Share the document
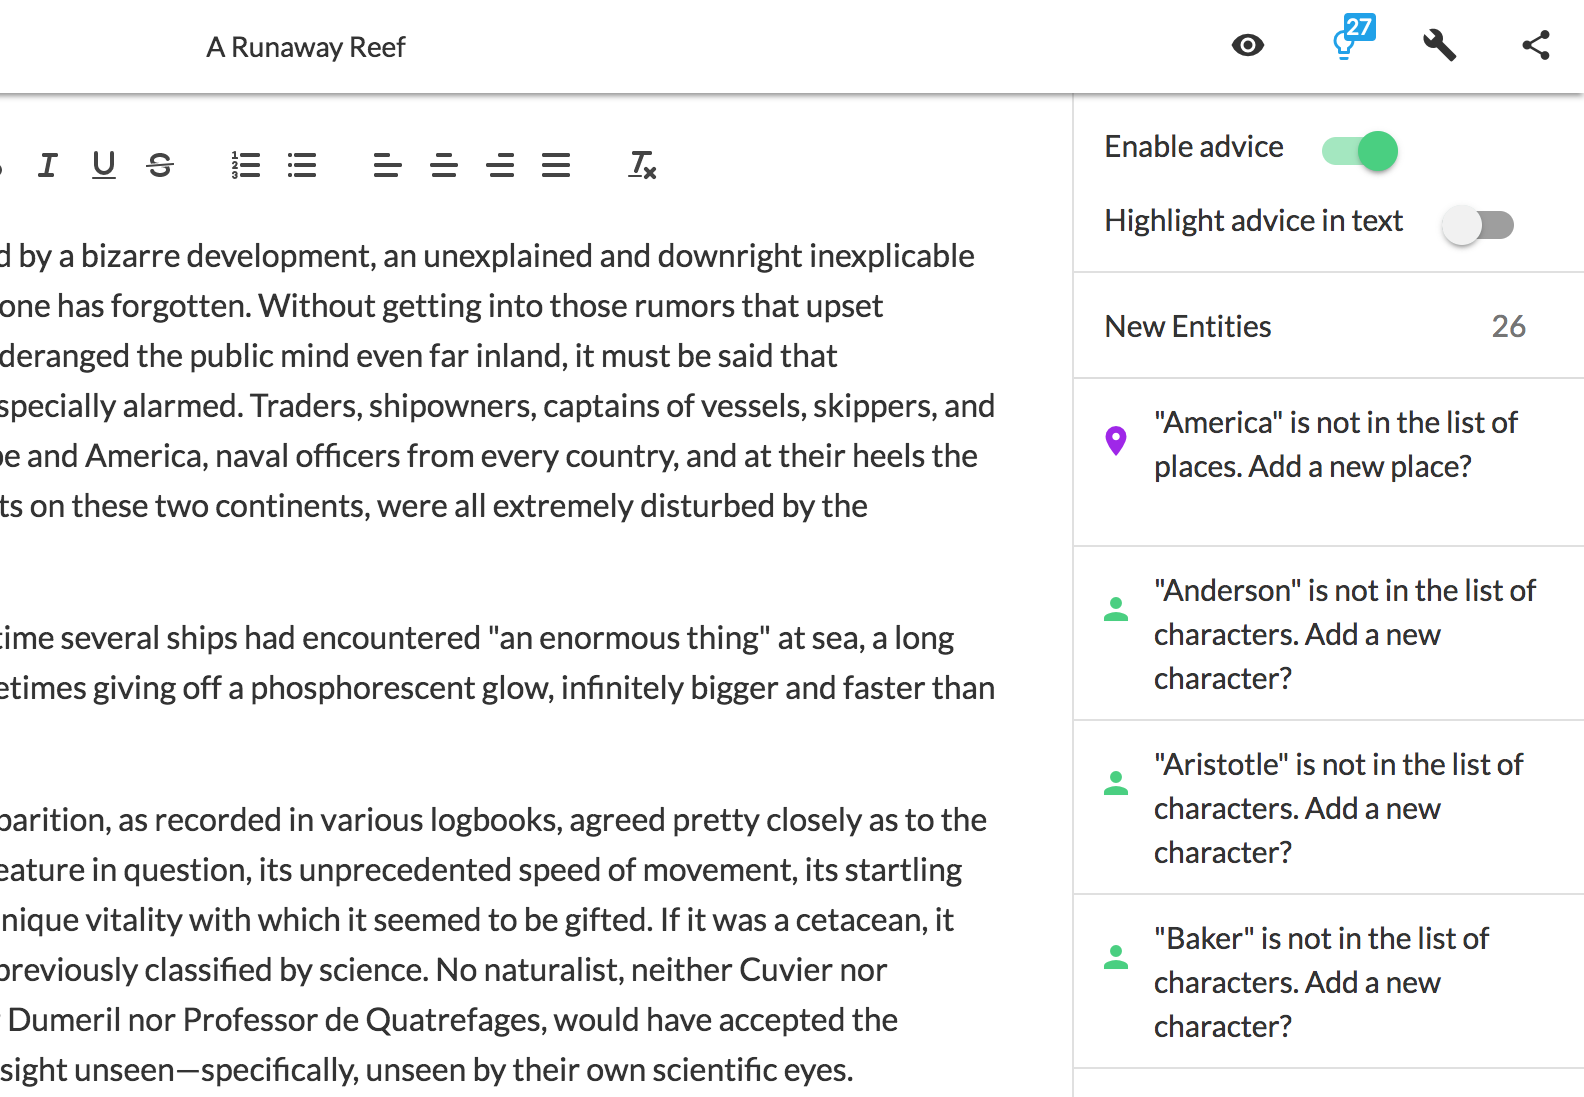 point(1536,45)
